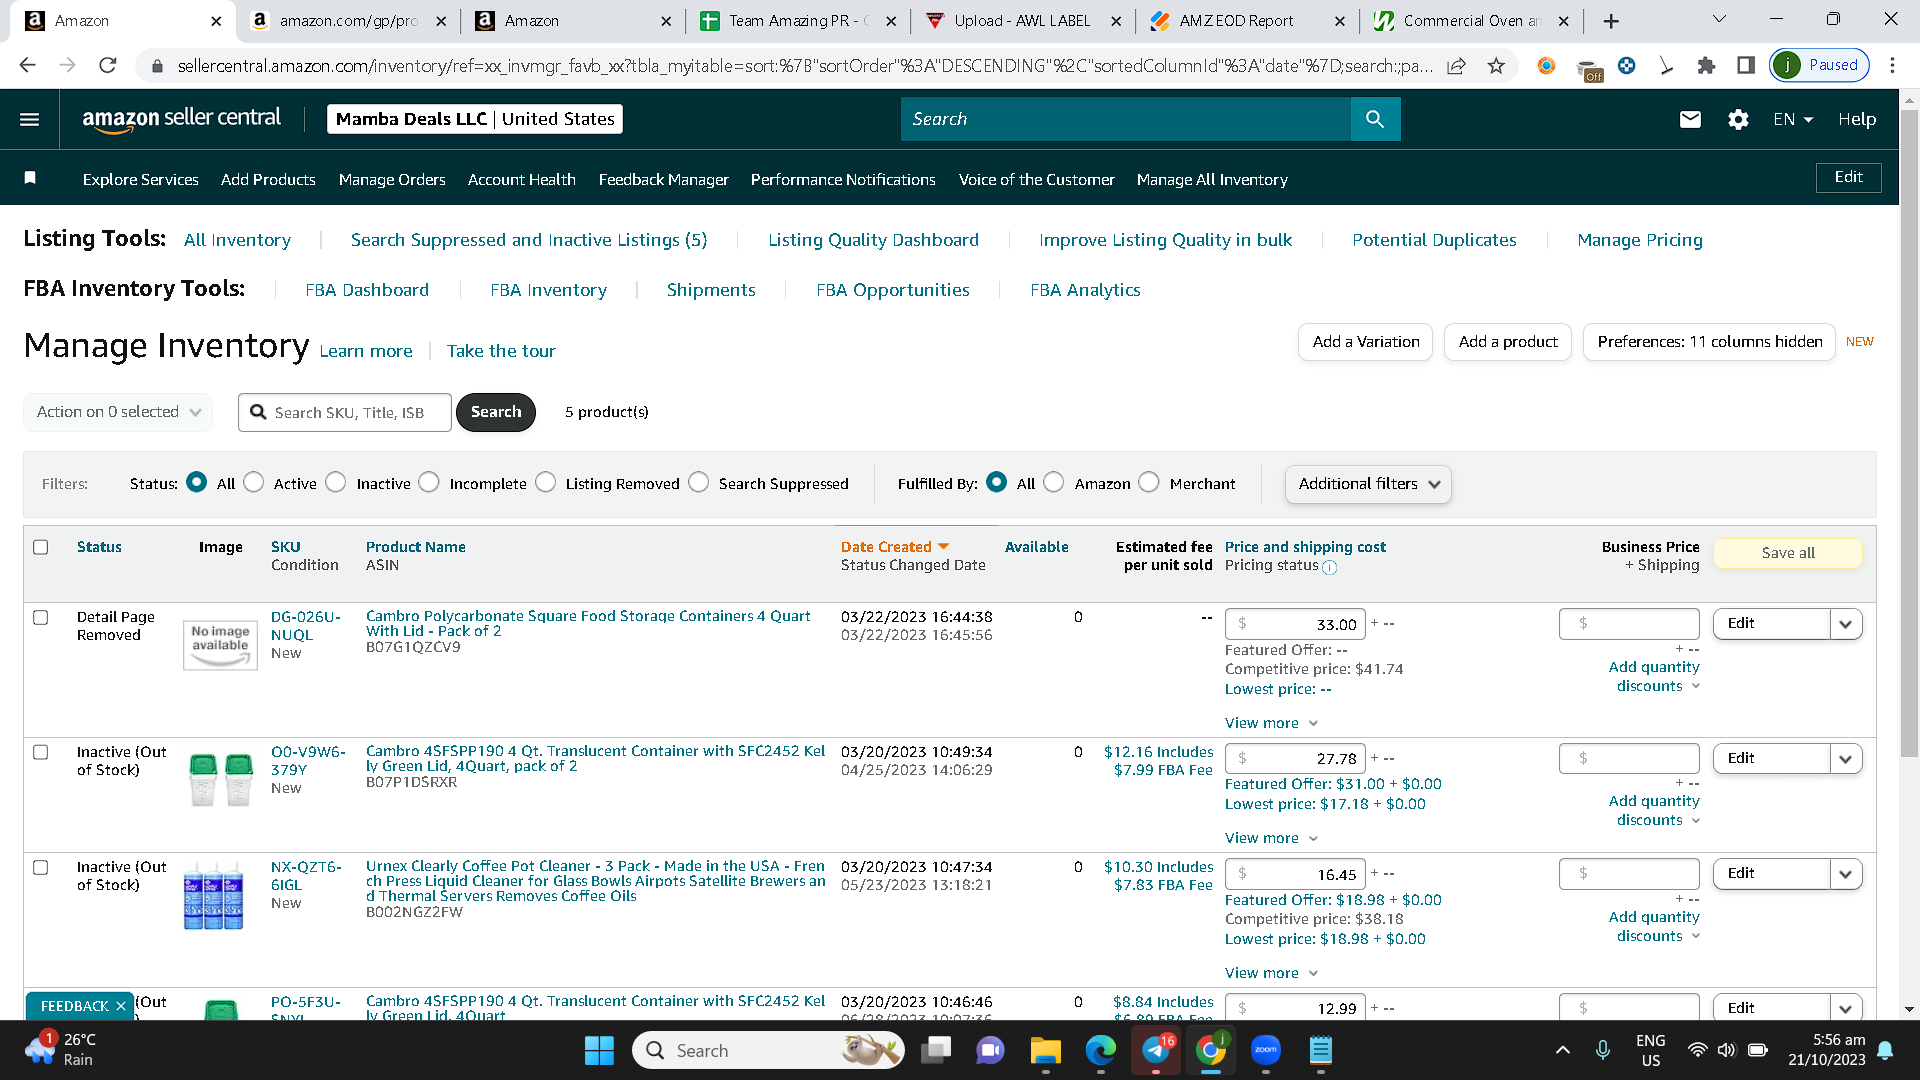
Task: Open the messages envelope icon
Action: [1690, 119]
